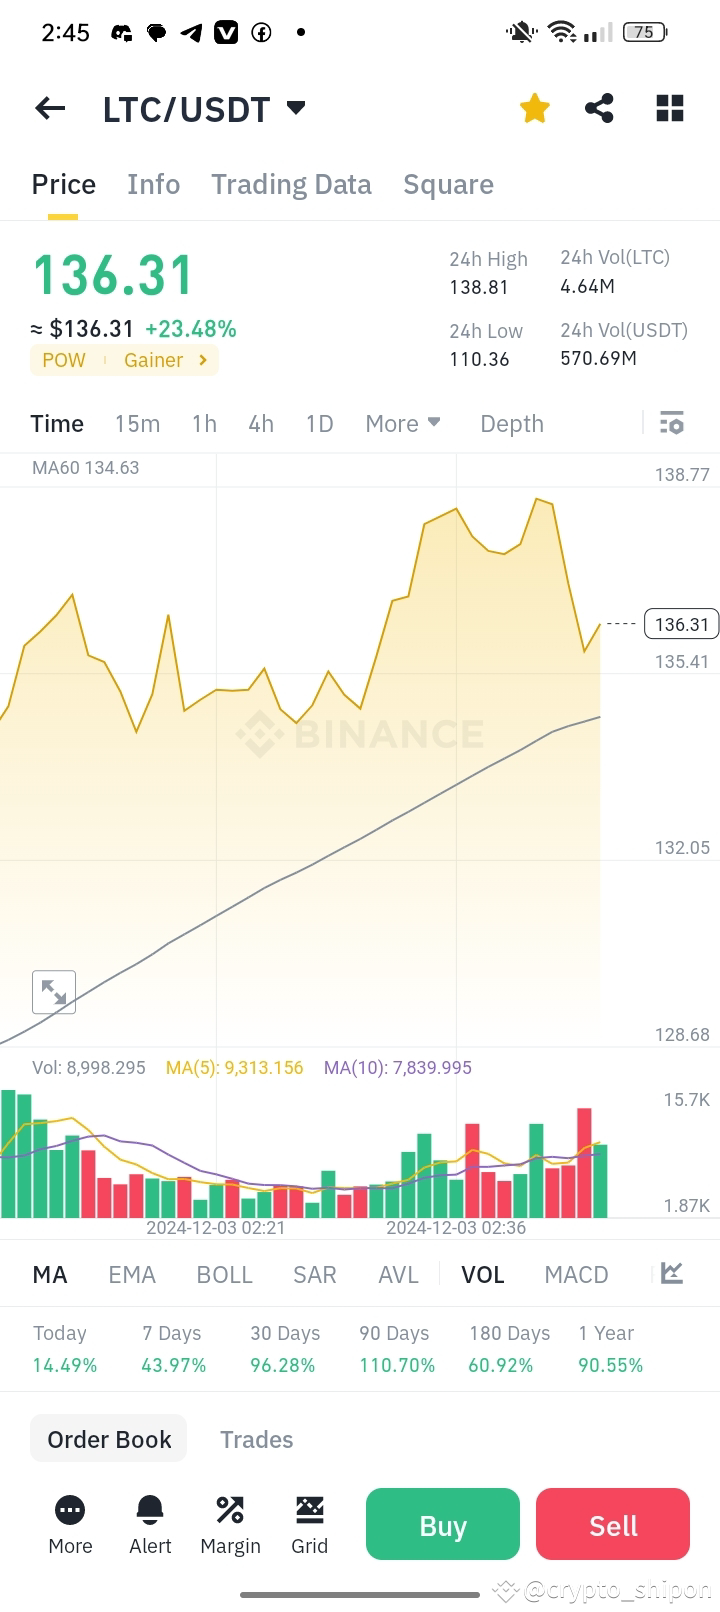Open the Trades tab
Image resolution: width=720 pixels, height=1612 pixels.
point(256,1438)
